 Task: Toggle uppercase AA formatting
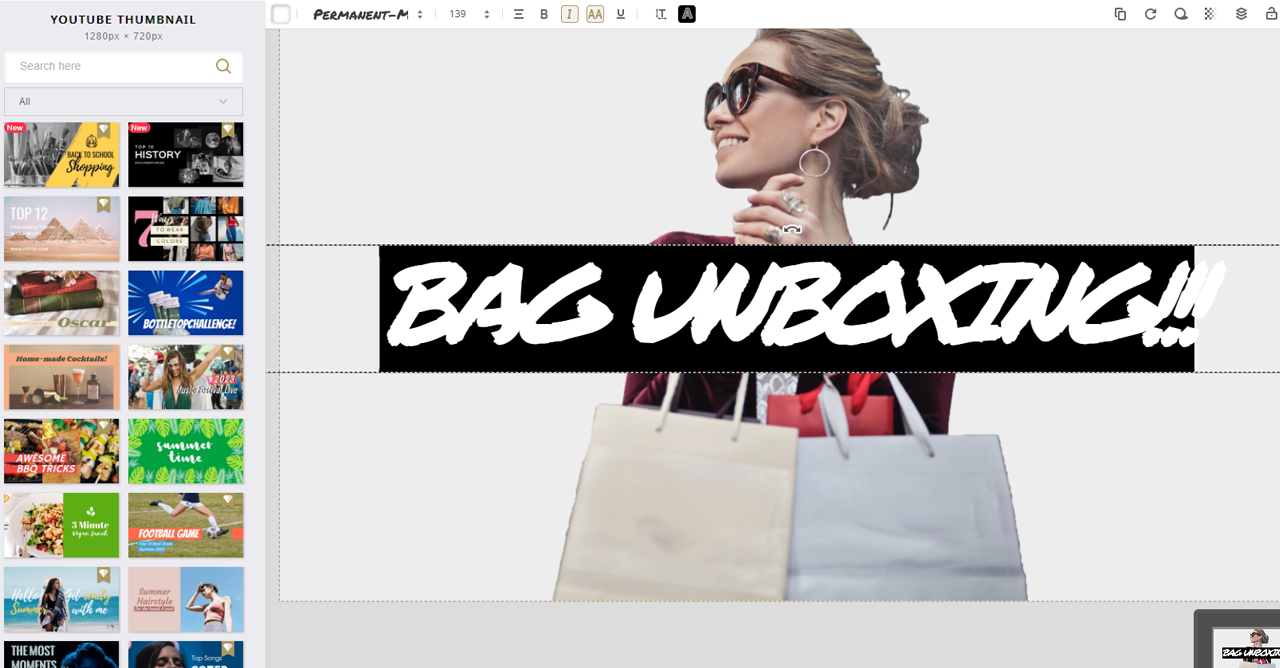click(x=595, y=14)
